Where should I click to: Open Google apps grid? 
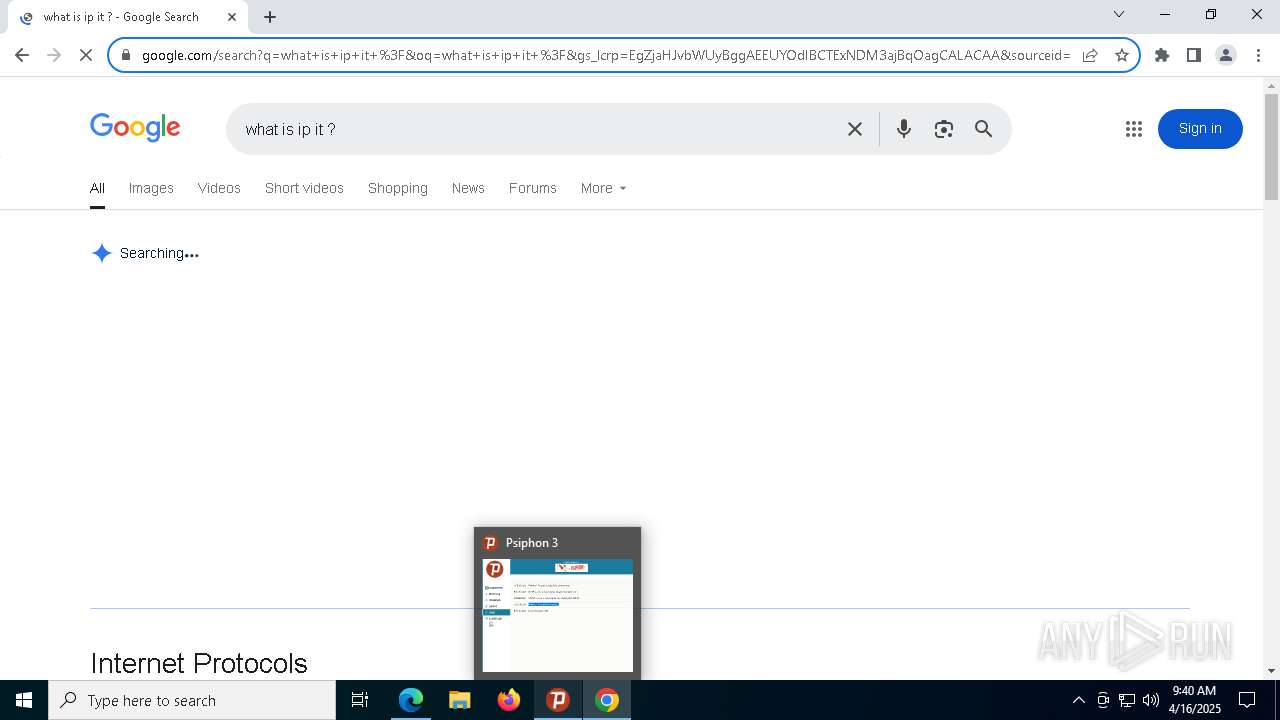pos(1133,129)
